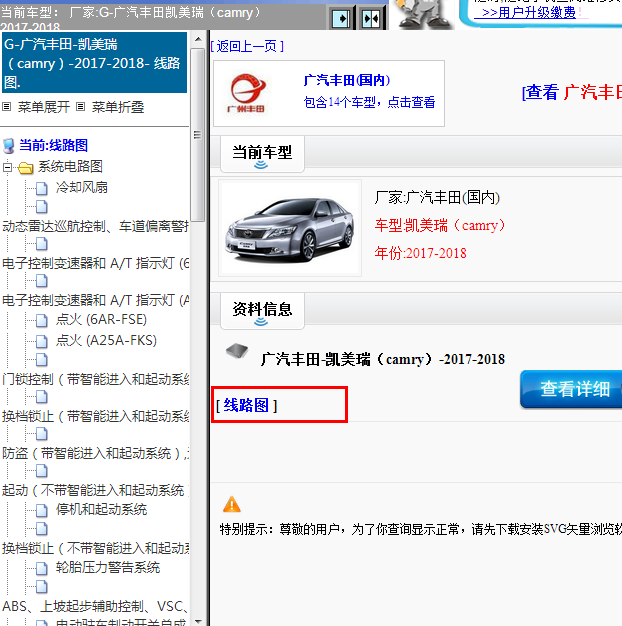Click 包含14个车型，点击查看 link
Image resolution: width=622 pixels, height=626 pixels.
coord(369,102)
